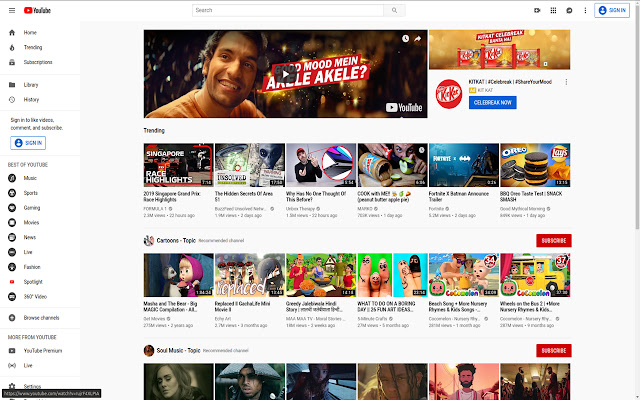The height and width of the screenshot is (400, 640).
Task: Select the News channel icon
Action: [12, 237]
